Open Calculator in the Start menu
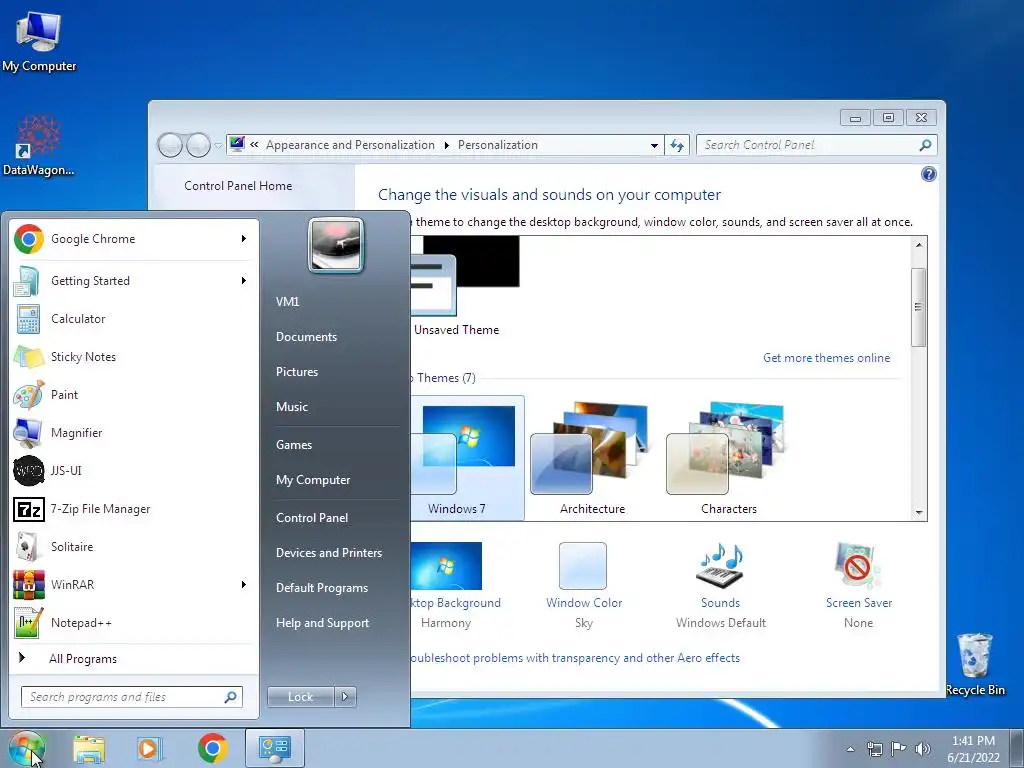The width and height of the screenshot is (1024, 768). pyautogui.click(x=133, y=319)
